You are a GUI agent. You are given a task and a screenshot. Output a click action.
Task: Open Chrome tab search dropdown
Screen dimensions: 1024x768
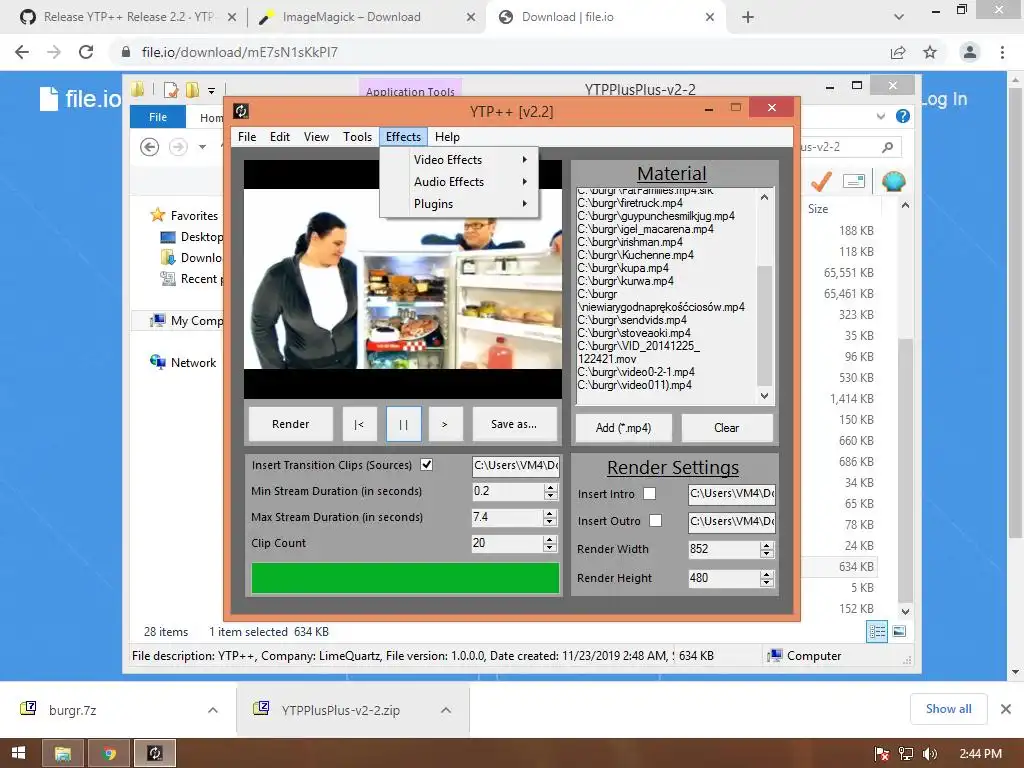pyautogui.click(x=899, y=17)
